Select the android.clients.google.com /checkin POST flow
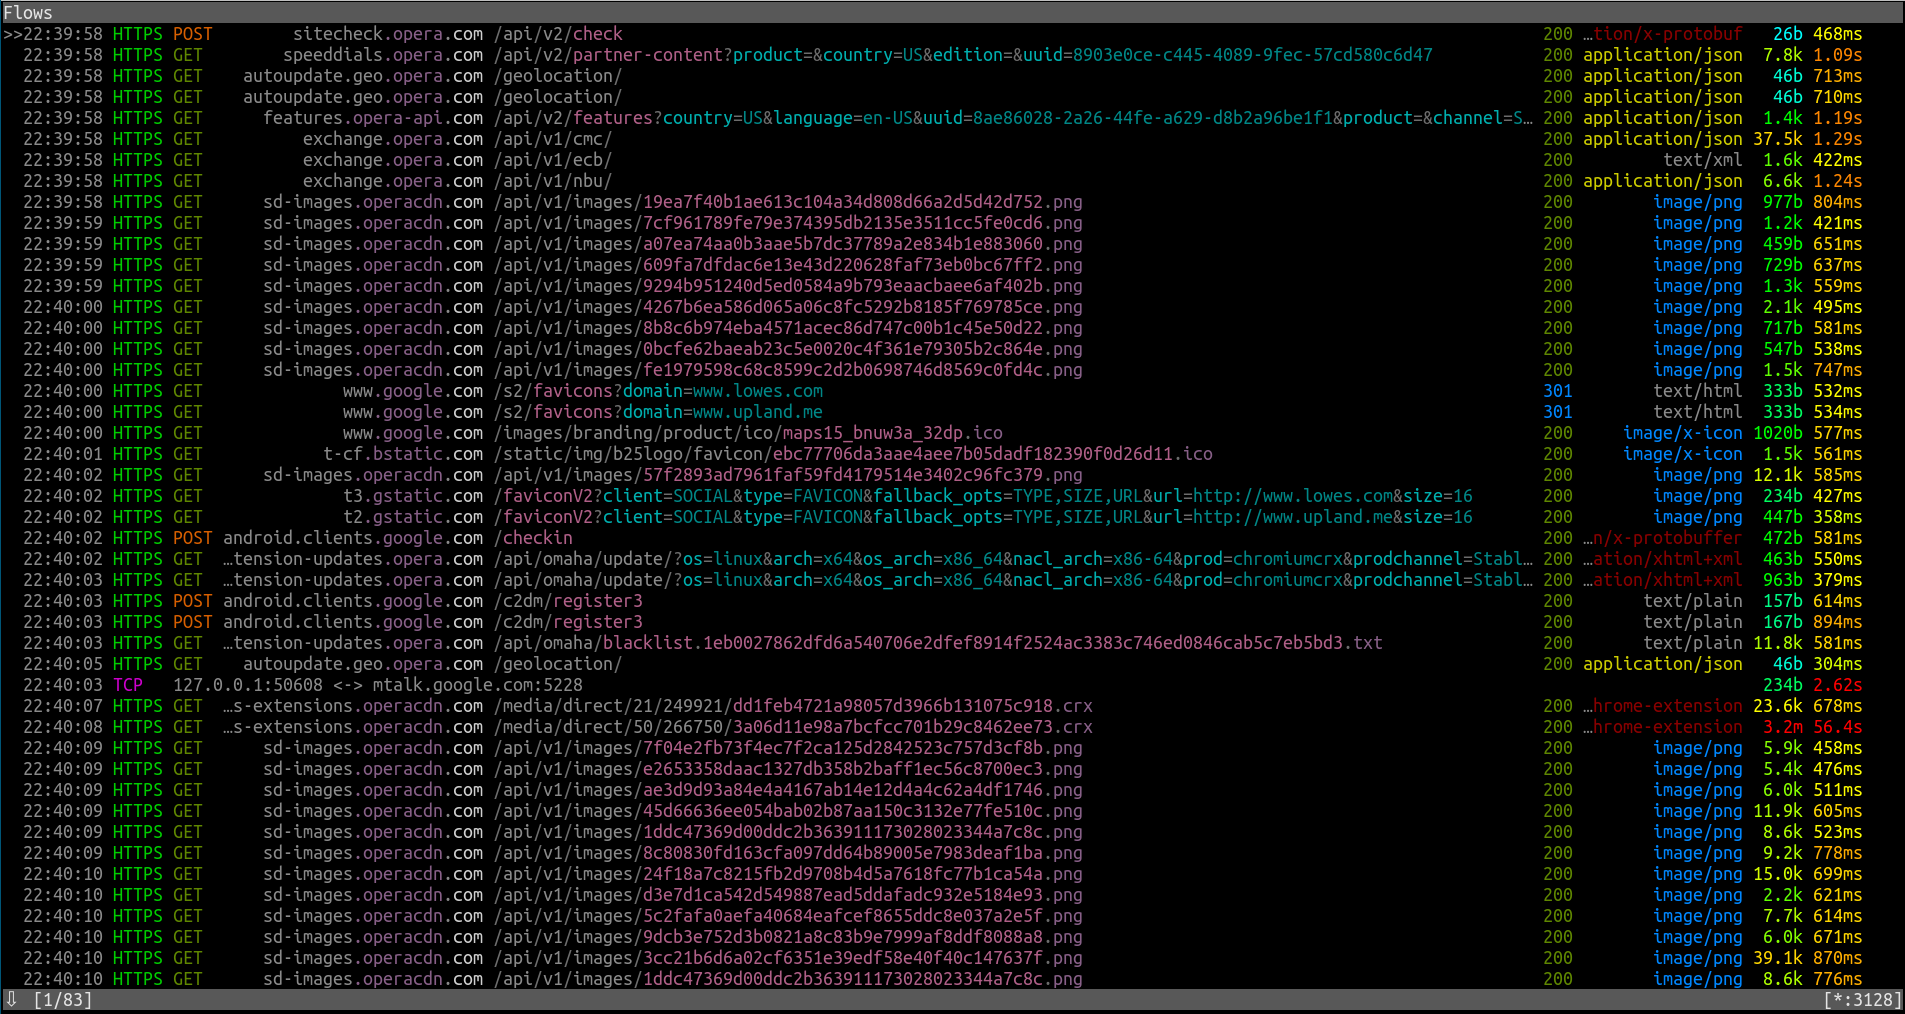Image resolution: width=1905 pixels, height=1014 pixels. [952, 538]
